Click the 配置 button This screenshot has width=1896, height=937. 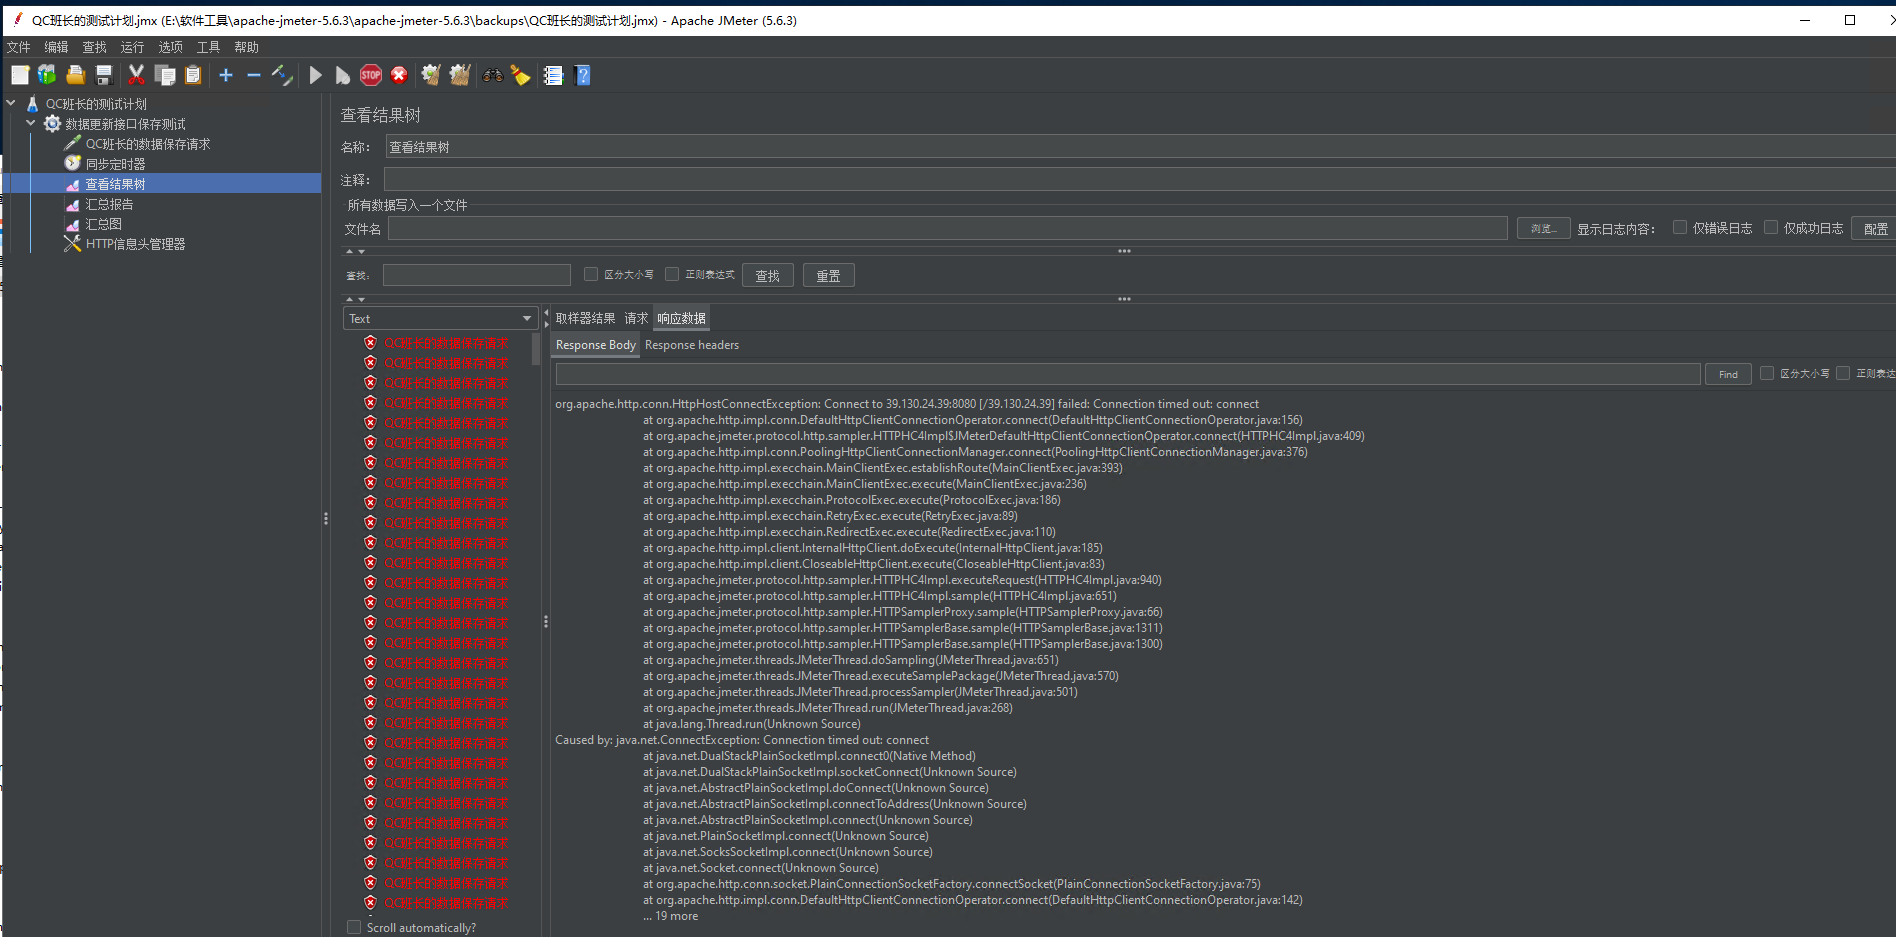[1875, 229]
